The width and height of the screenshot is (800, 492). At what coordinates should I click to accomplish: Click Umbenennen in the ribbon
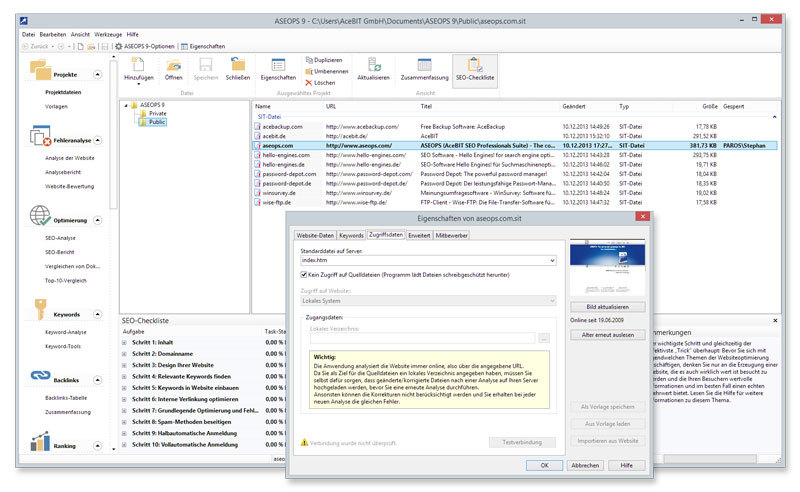(327, 71)
